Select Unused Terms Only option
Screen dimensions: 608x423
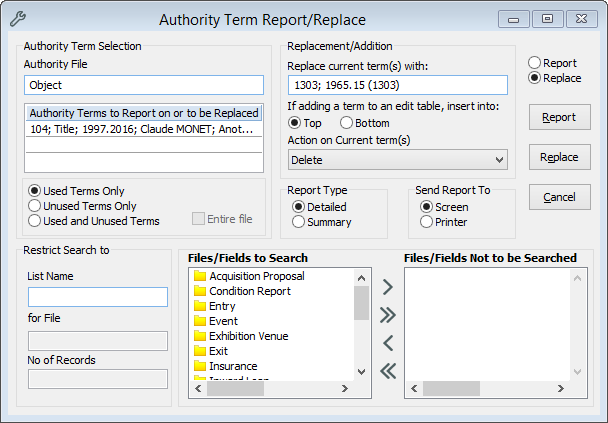35,206
